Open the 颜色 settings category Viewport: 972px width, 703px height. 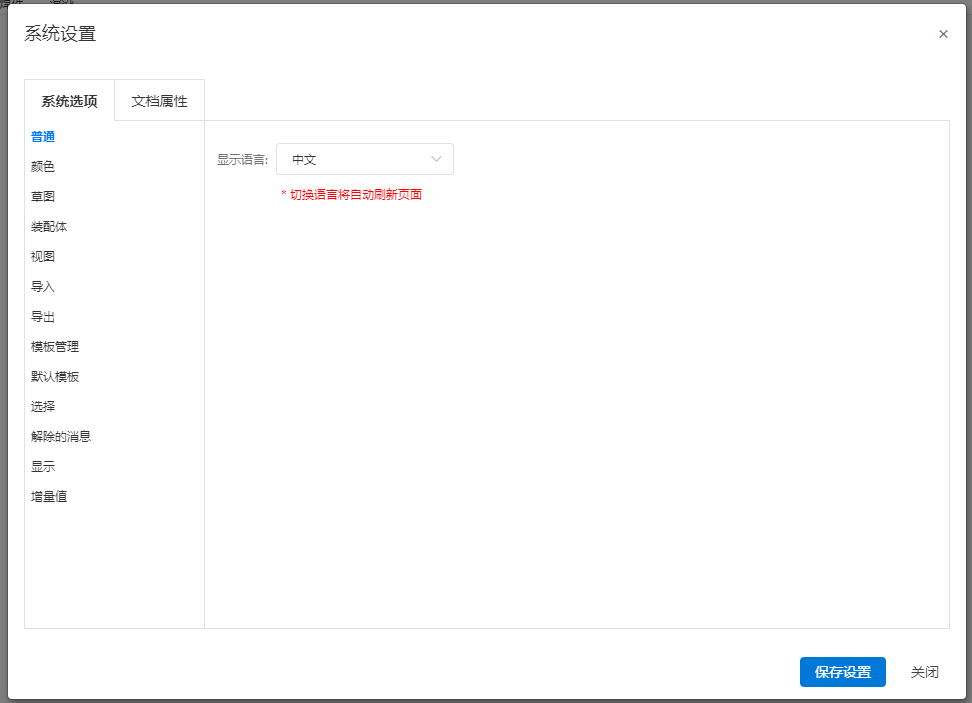[x=43, y=167]
